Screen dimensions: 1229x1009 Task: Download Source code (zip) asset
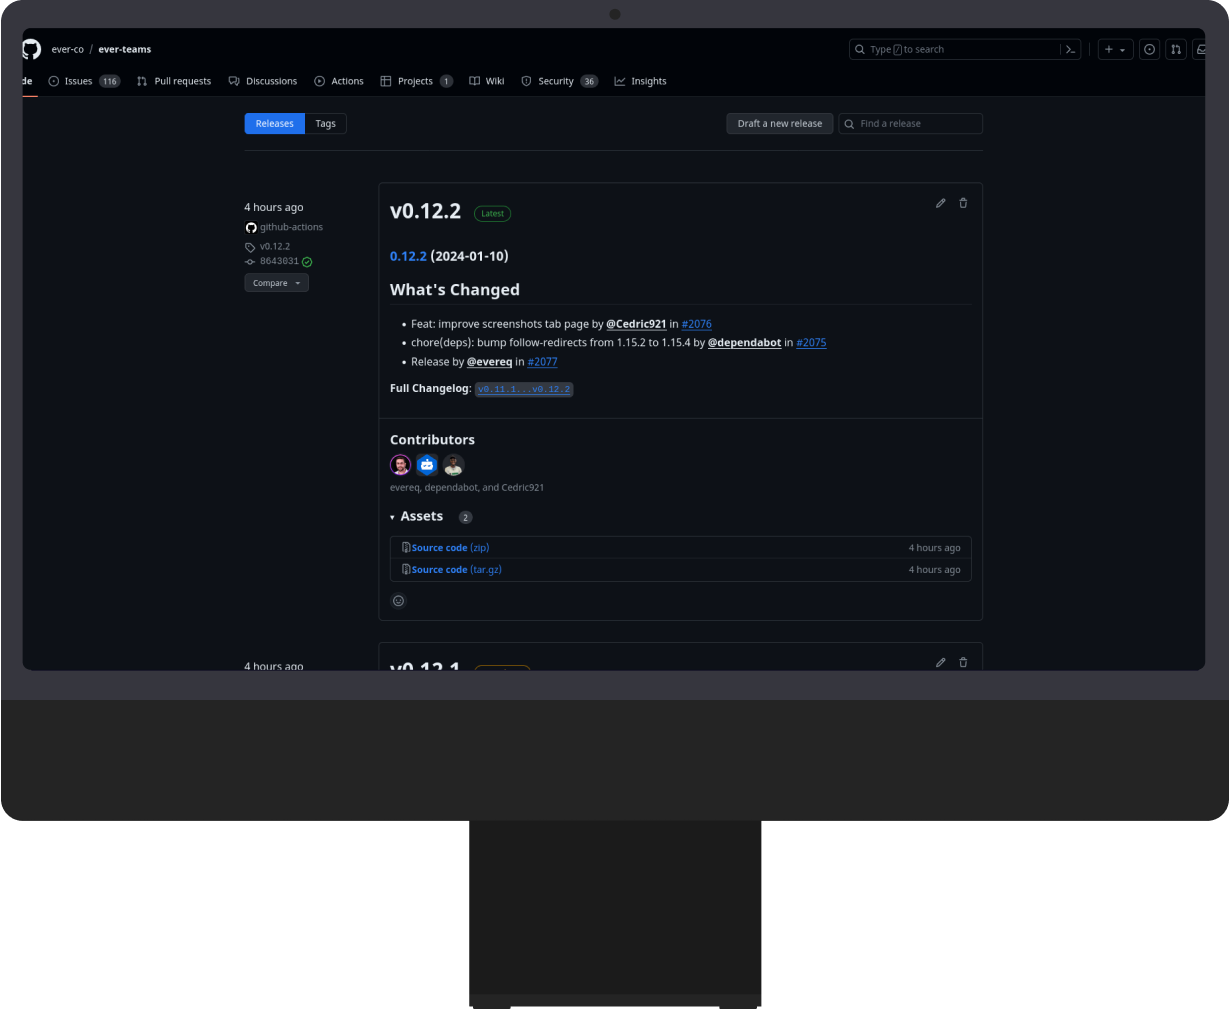tap(450, 548)
